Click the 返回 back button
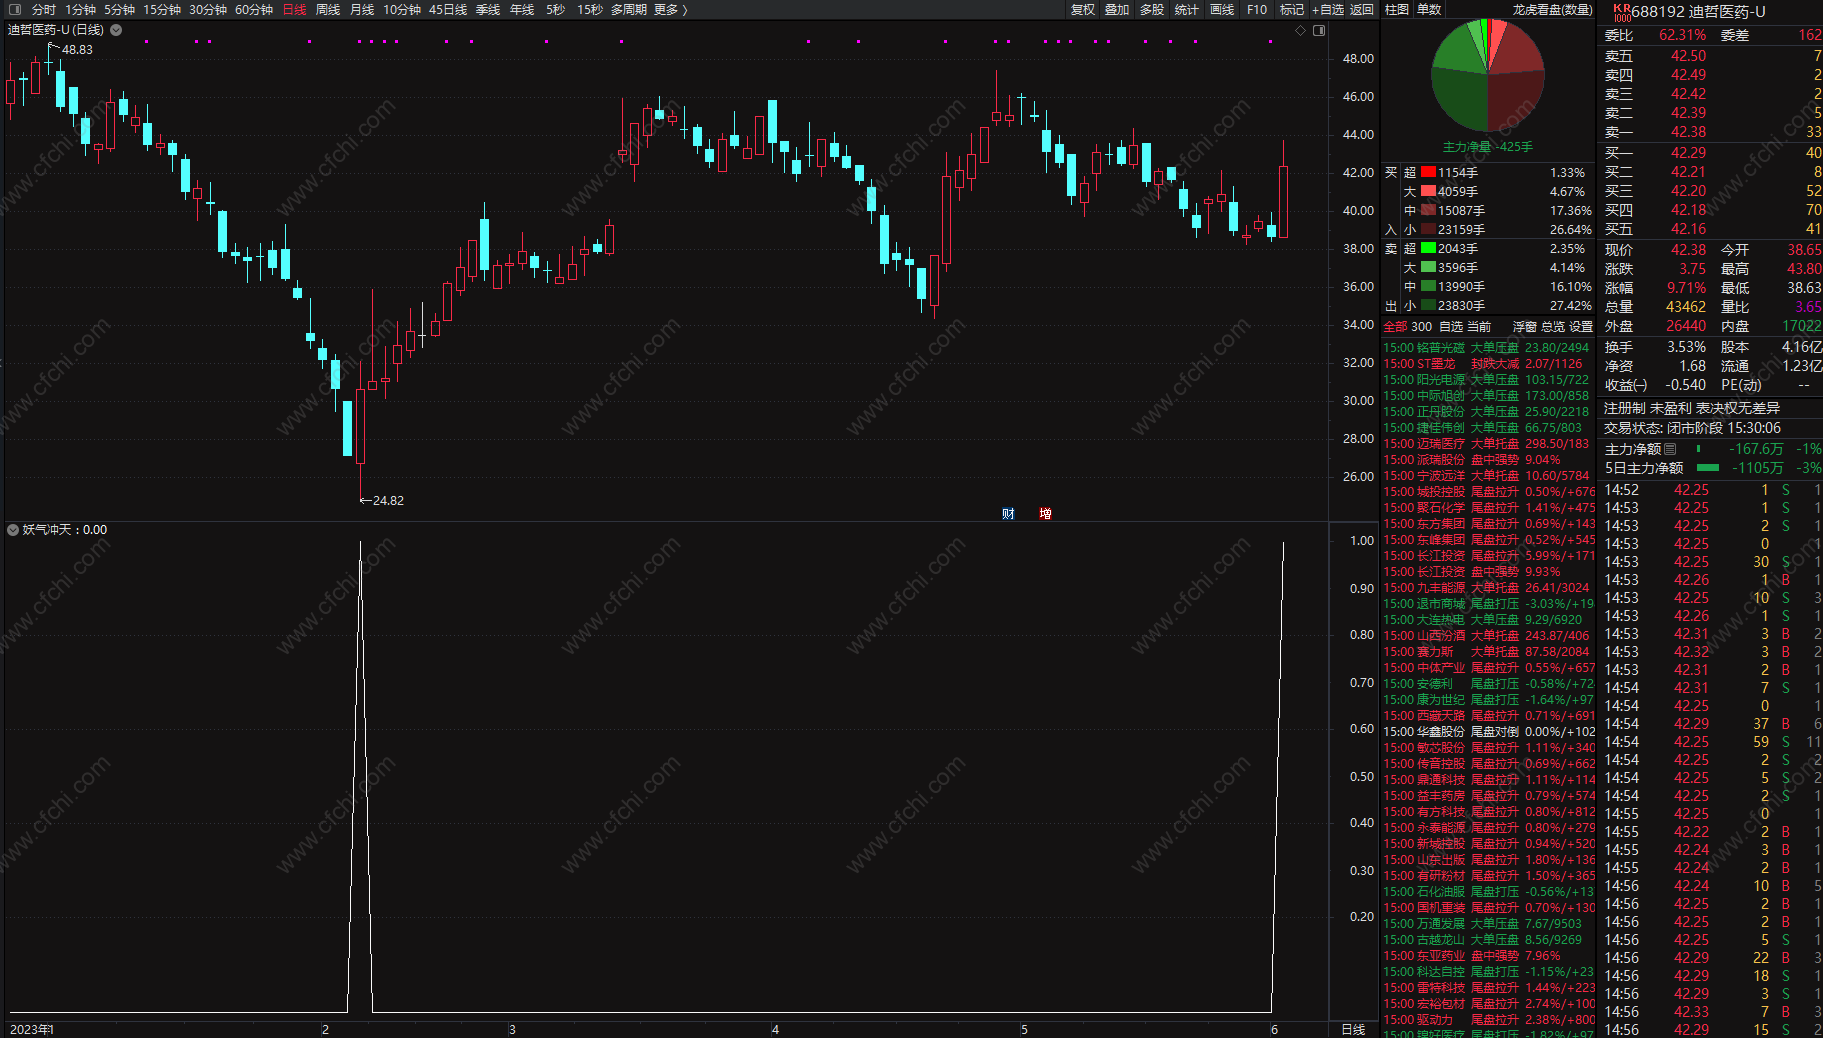The image size is (1823, 1038). 1362,9
